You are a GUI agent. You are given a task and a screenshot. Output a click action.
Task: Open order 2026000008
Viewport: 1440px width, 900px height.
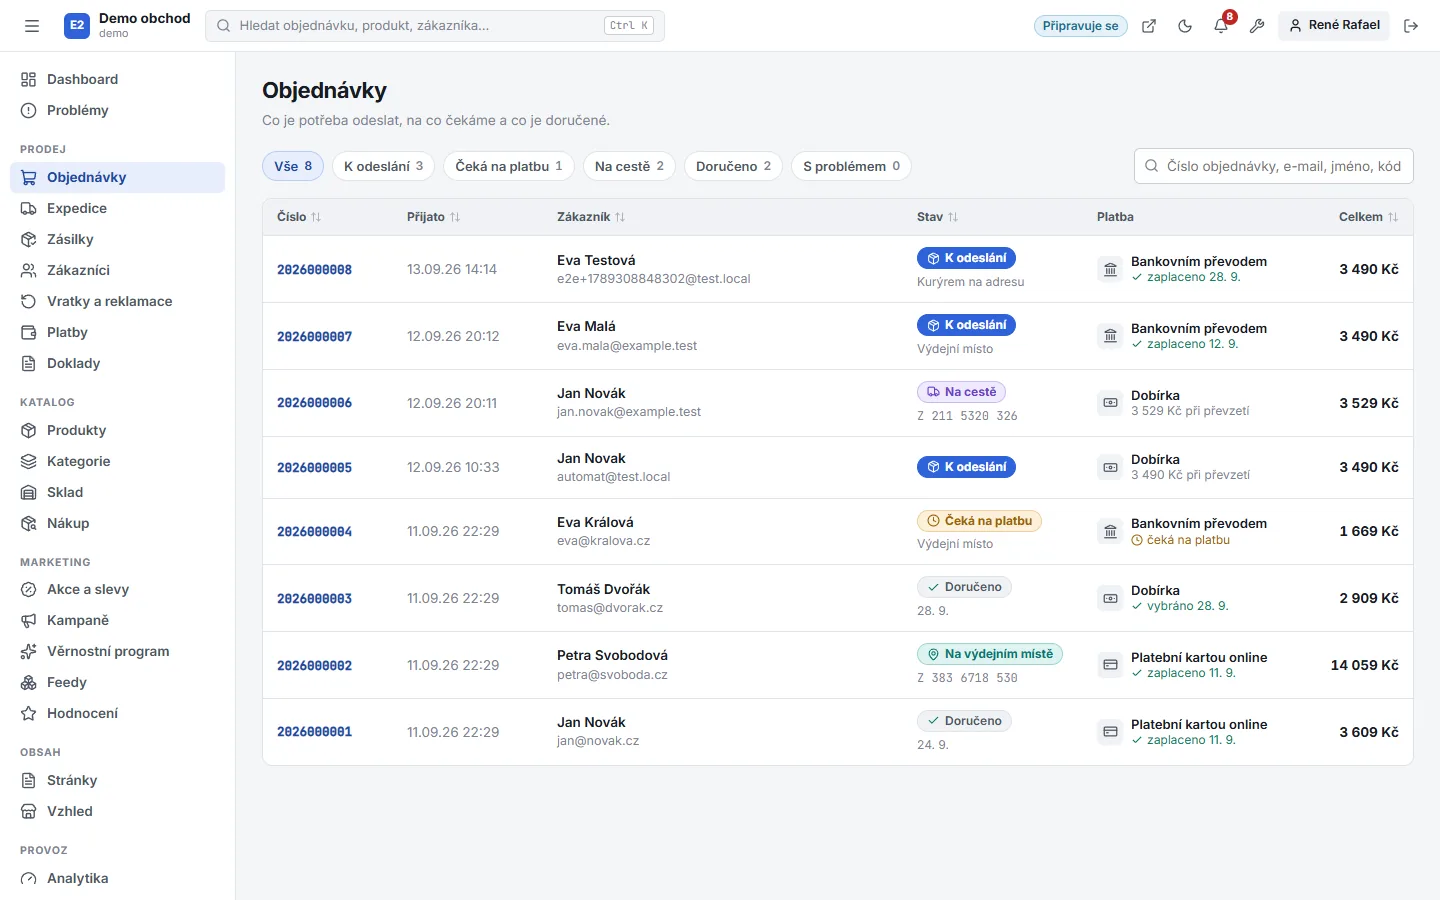(x=314, y=269)
